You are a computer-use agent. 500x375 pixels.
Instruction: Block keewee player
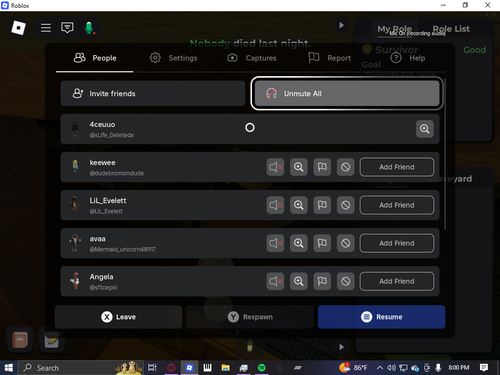click(x=345, y=167)
